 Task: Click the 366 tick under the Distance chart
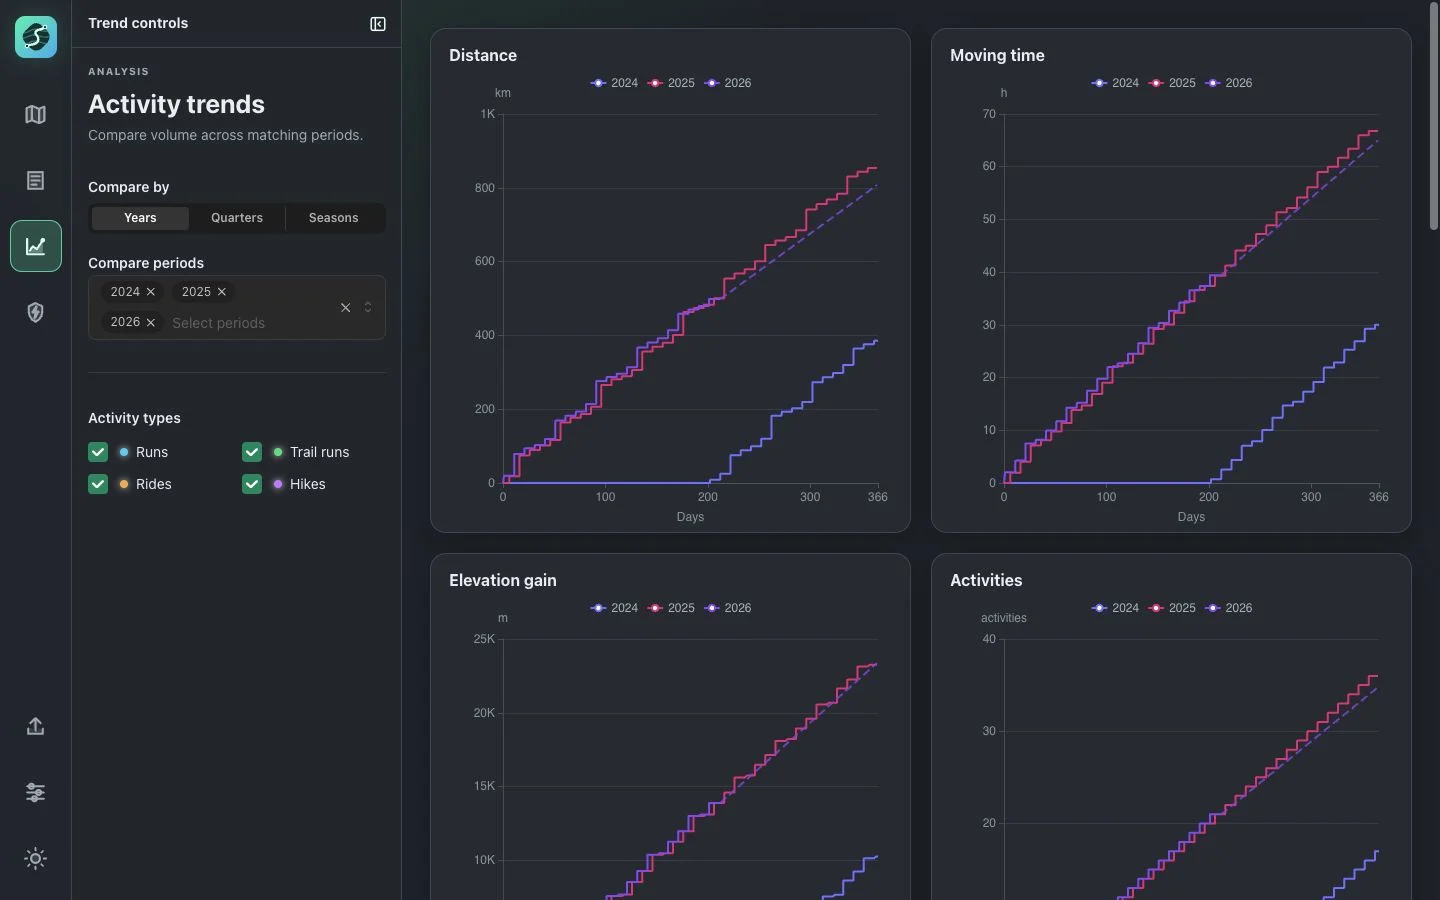click(877, 497)
